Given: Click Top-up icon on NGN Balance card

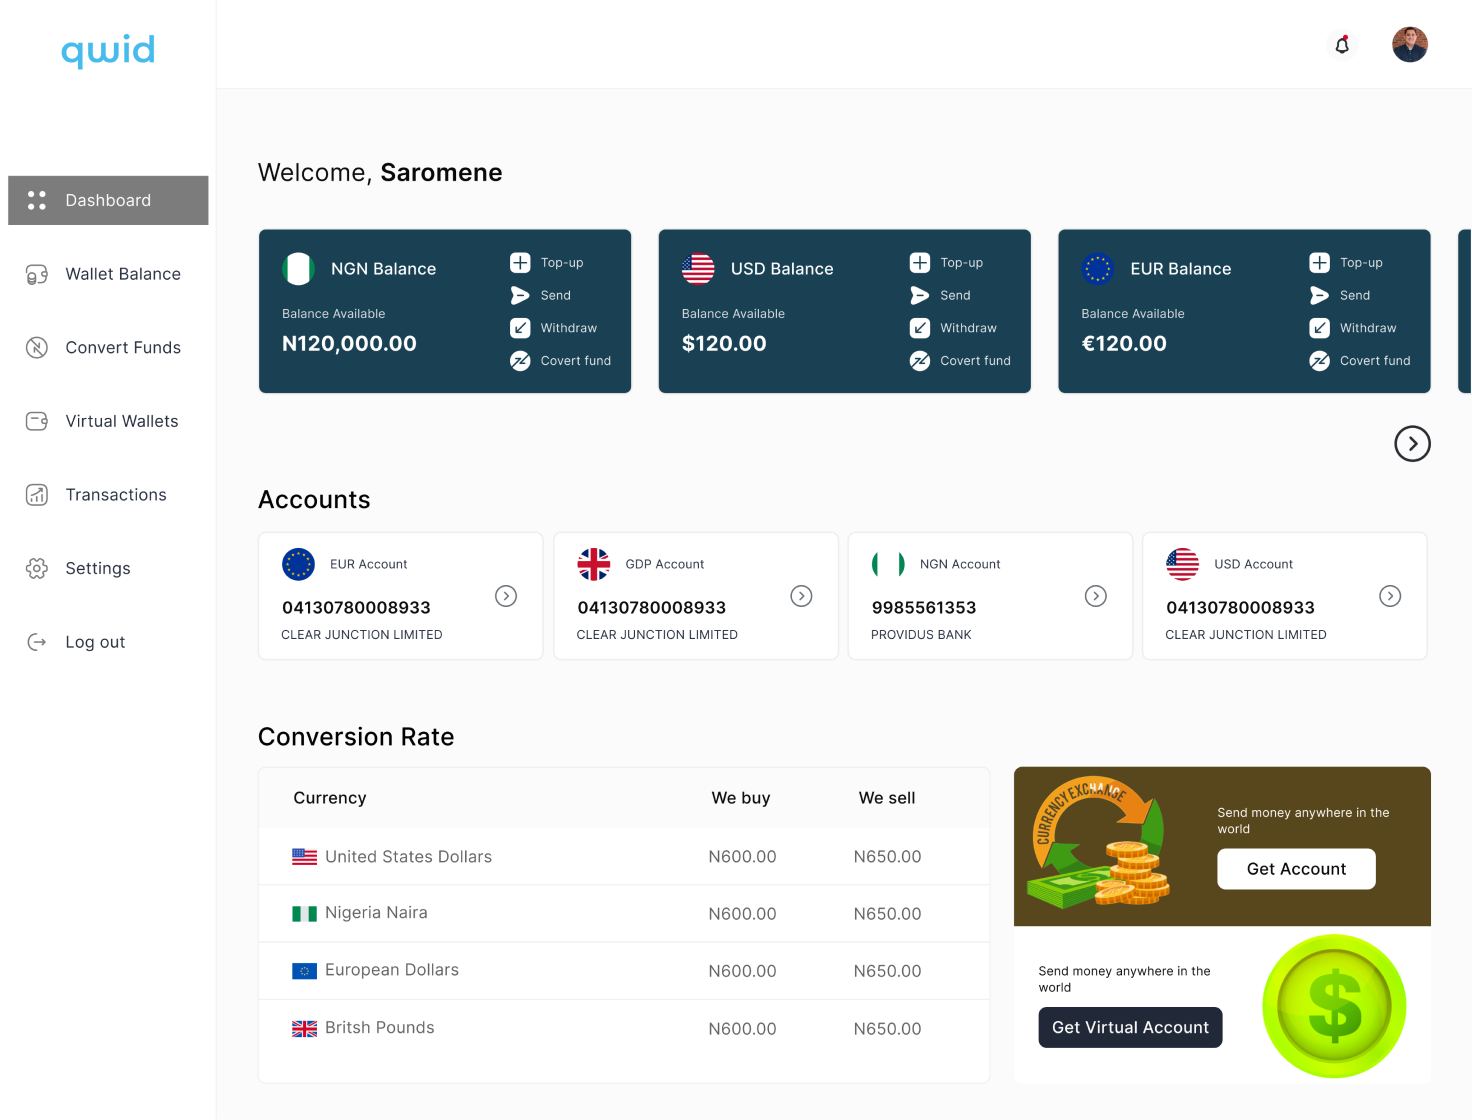Looking at the screenshot, I should pos(520,263).
